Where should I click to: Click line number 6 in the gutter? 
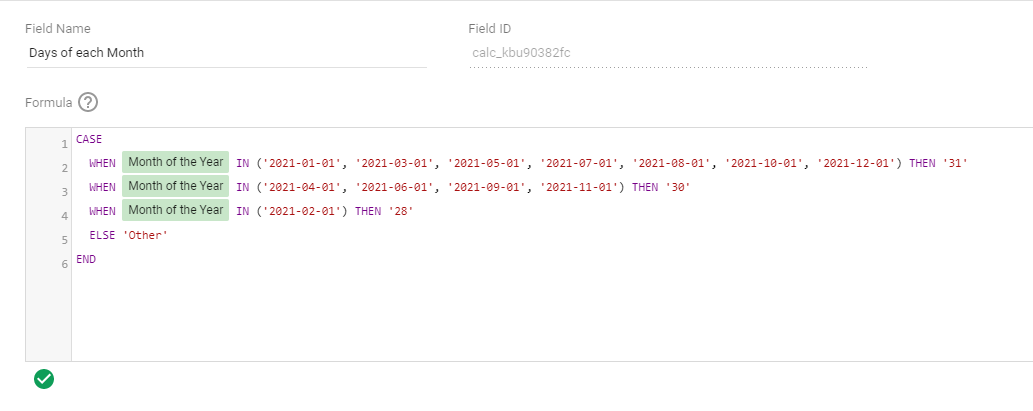(64, 264)
